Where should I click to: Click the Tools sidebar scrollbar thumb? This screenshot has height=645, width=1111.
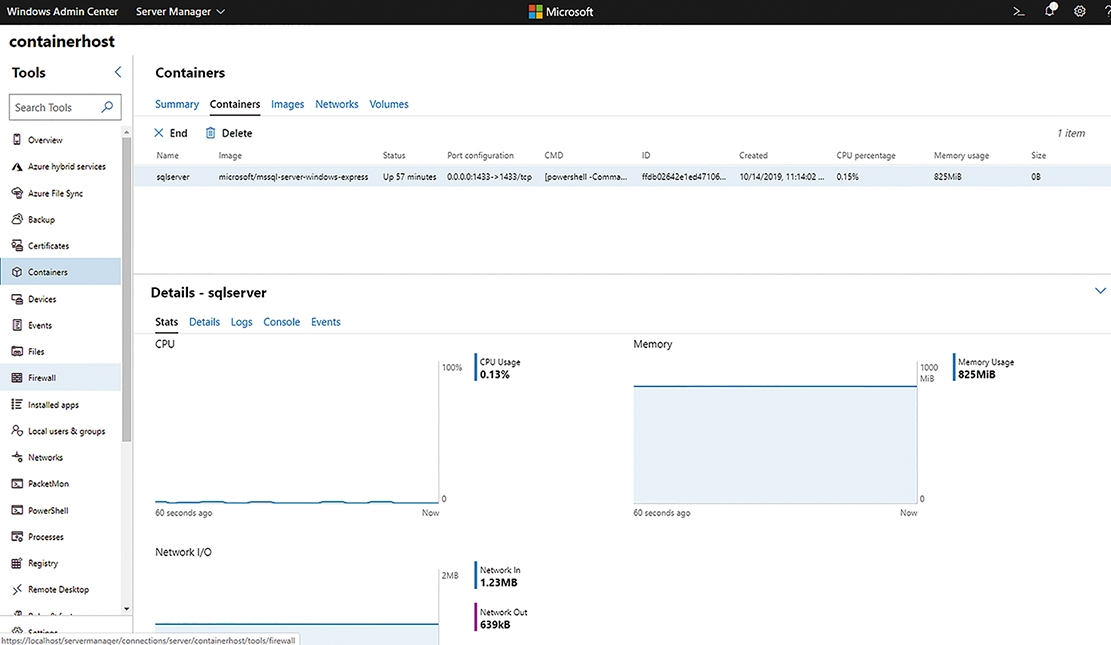(x=126, y=289)
